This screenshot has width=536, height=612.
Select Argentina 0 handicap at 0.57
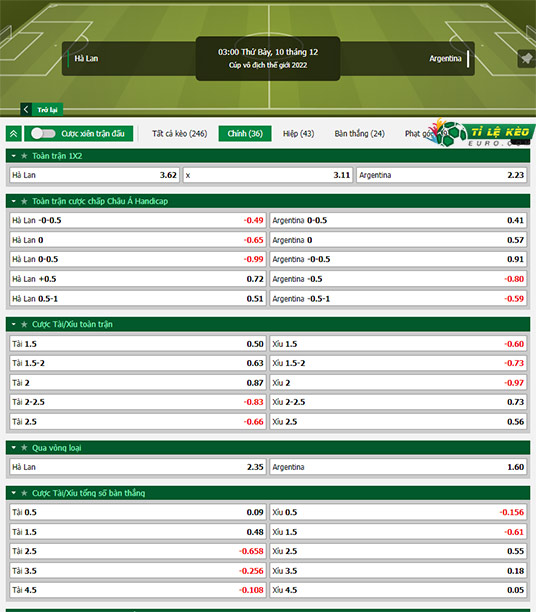[x=398, y=240]
